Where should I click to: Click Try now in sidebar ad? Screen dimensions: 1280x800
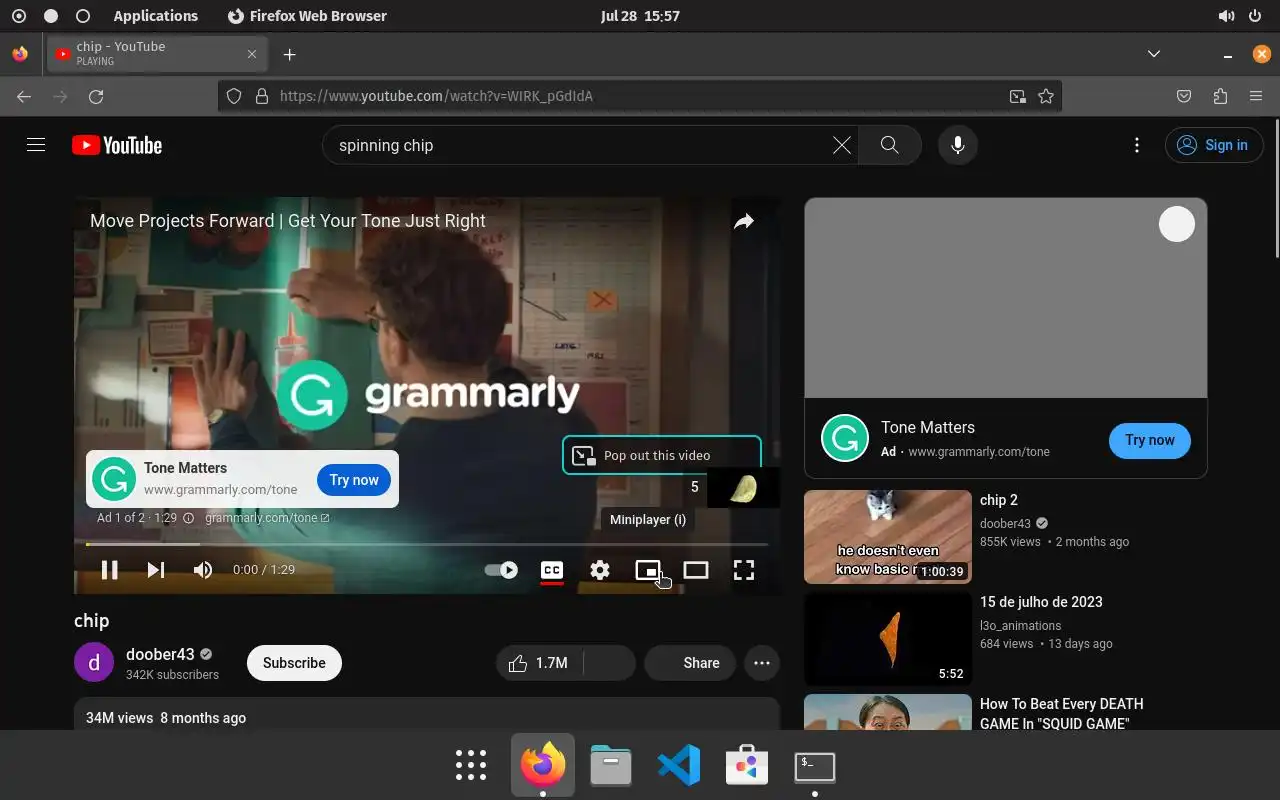[1150, 440]
